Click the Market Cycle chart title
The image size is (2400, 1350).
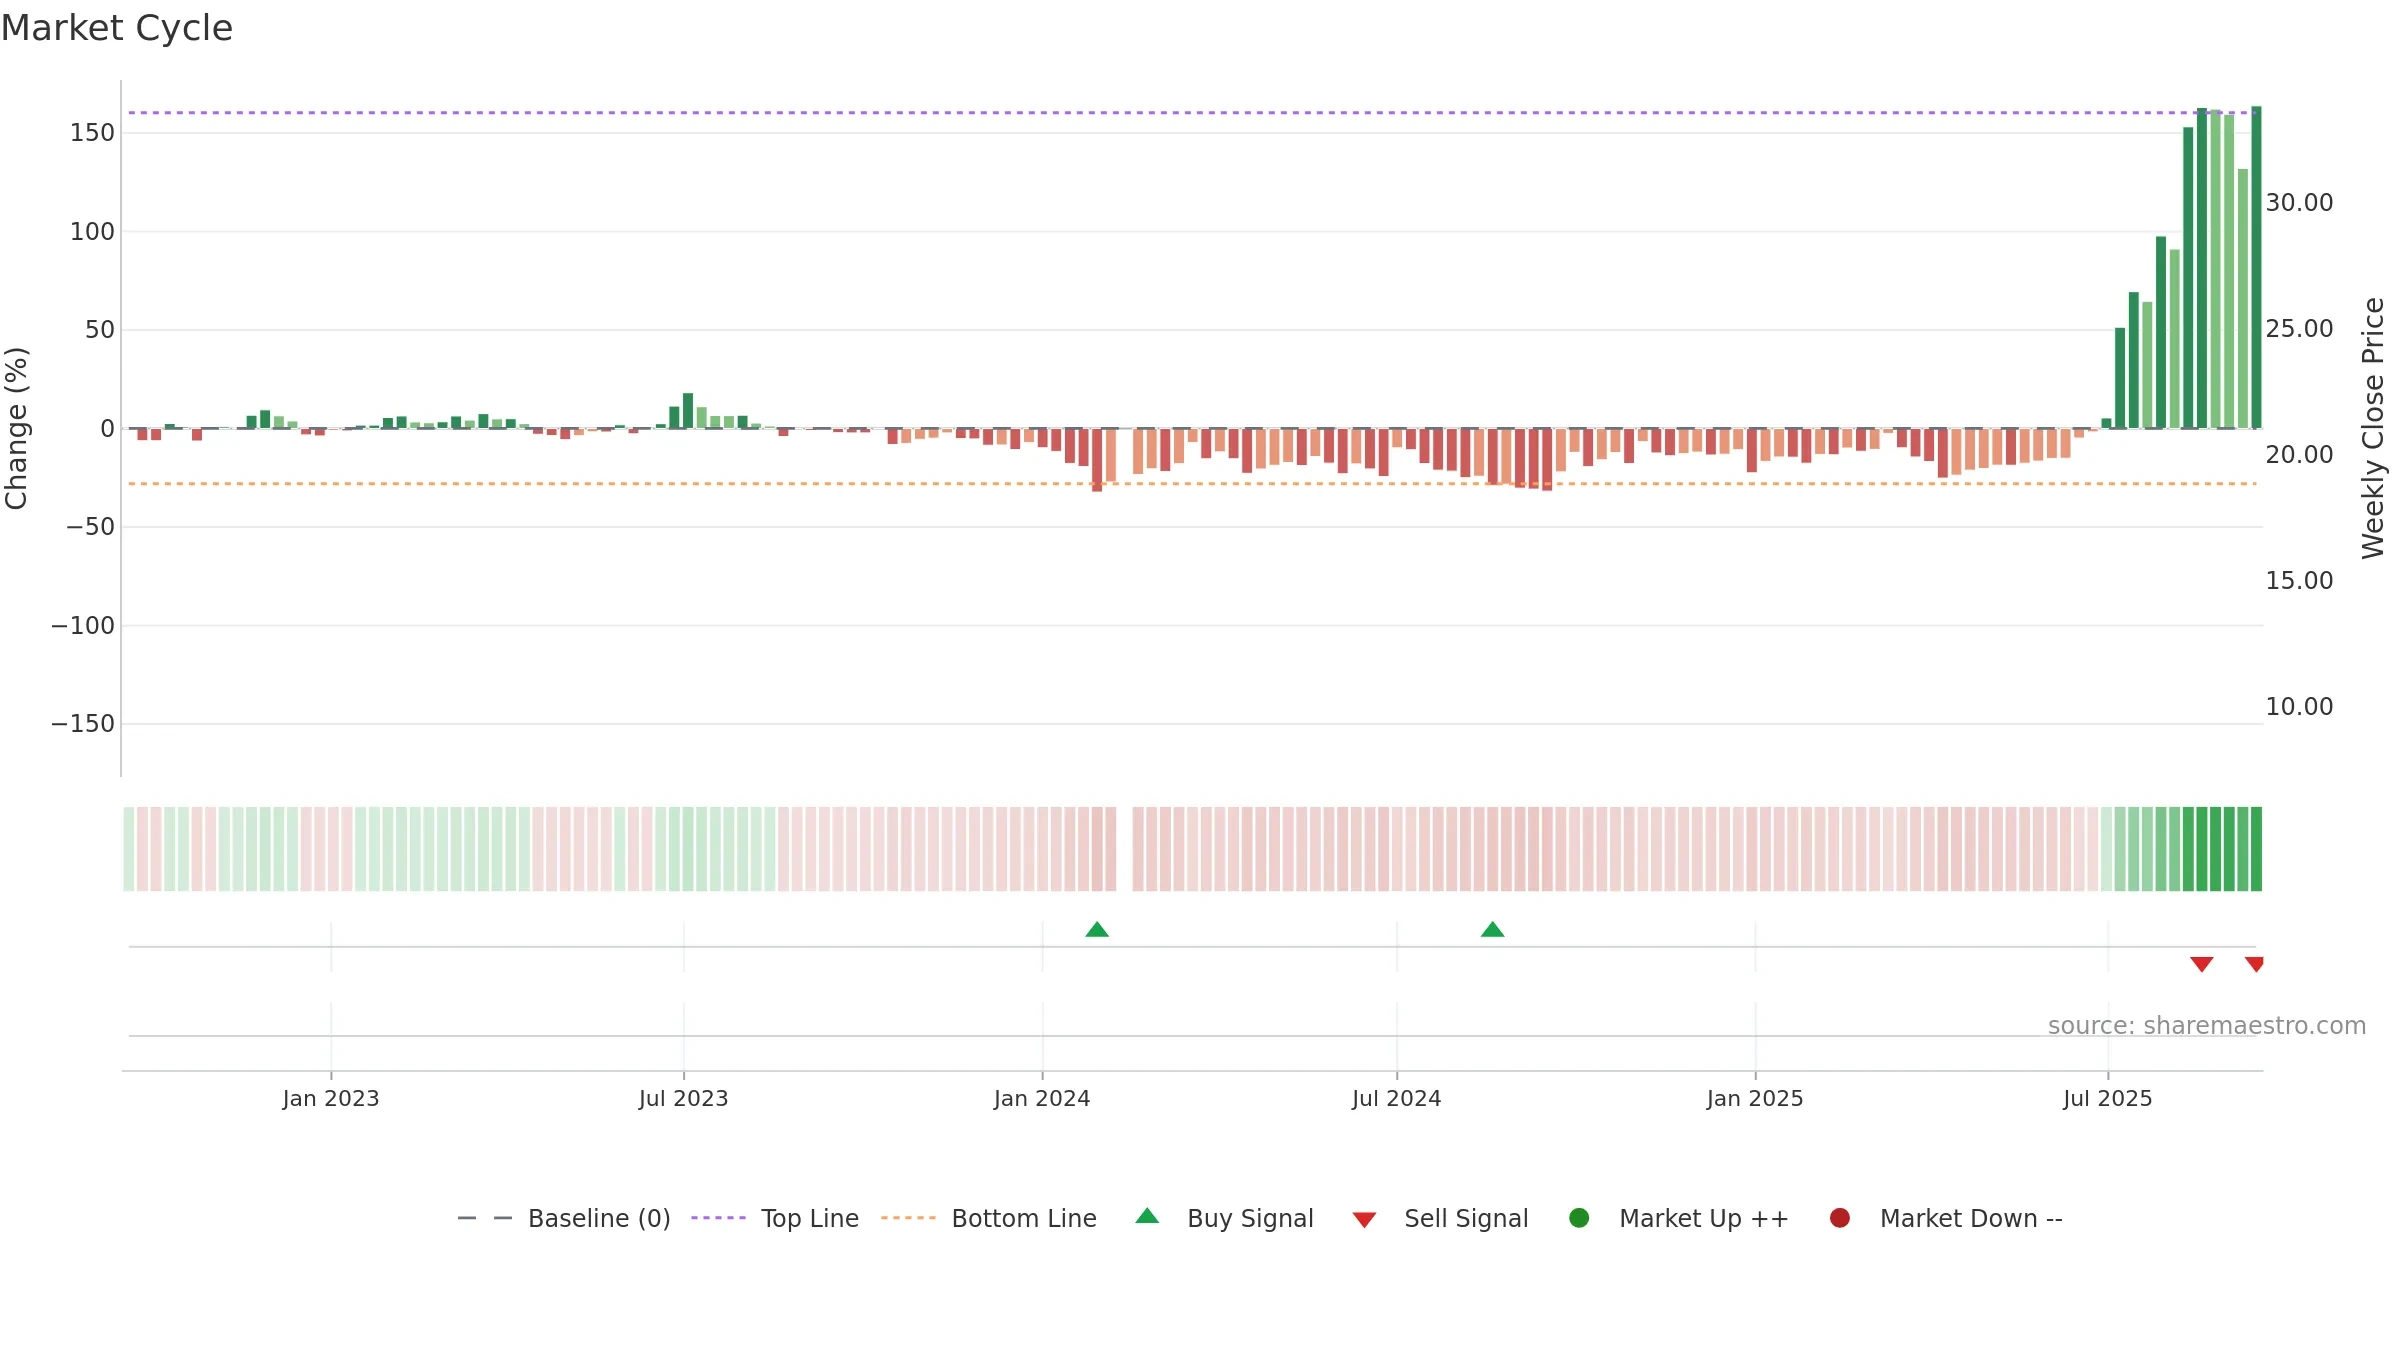pyautogui.click(x=117, y=28)
